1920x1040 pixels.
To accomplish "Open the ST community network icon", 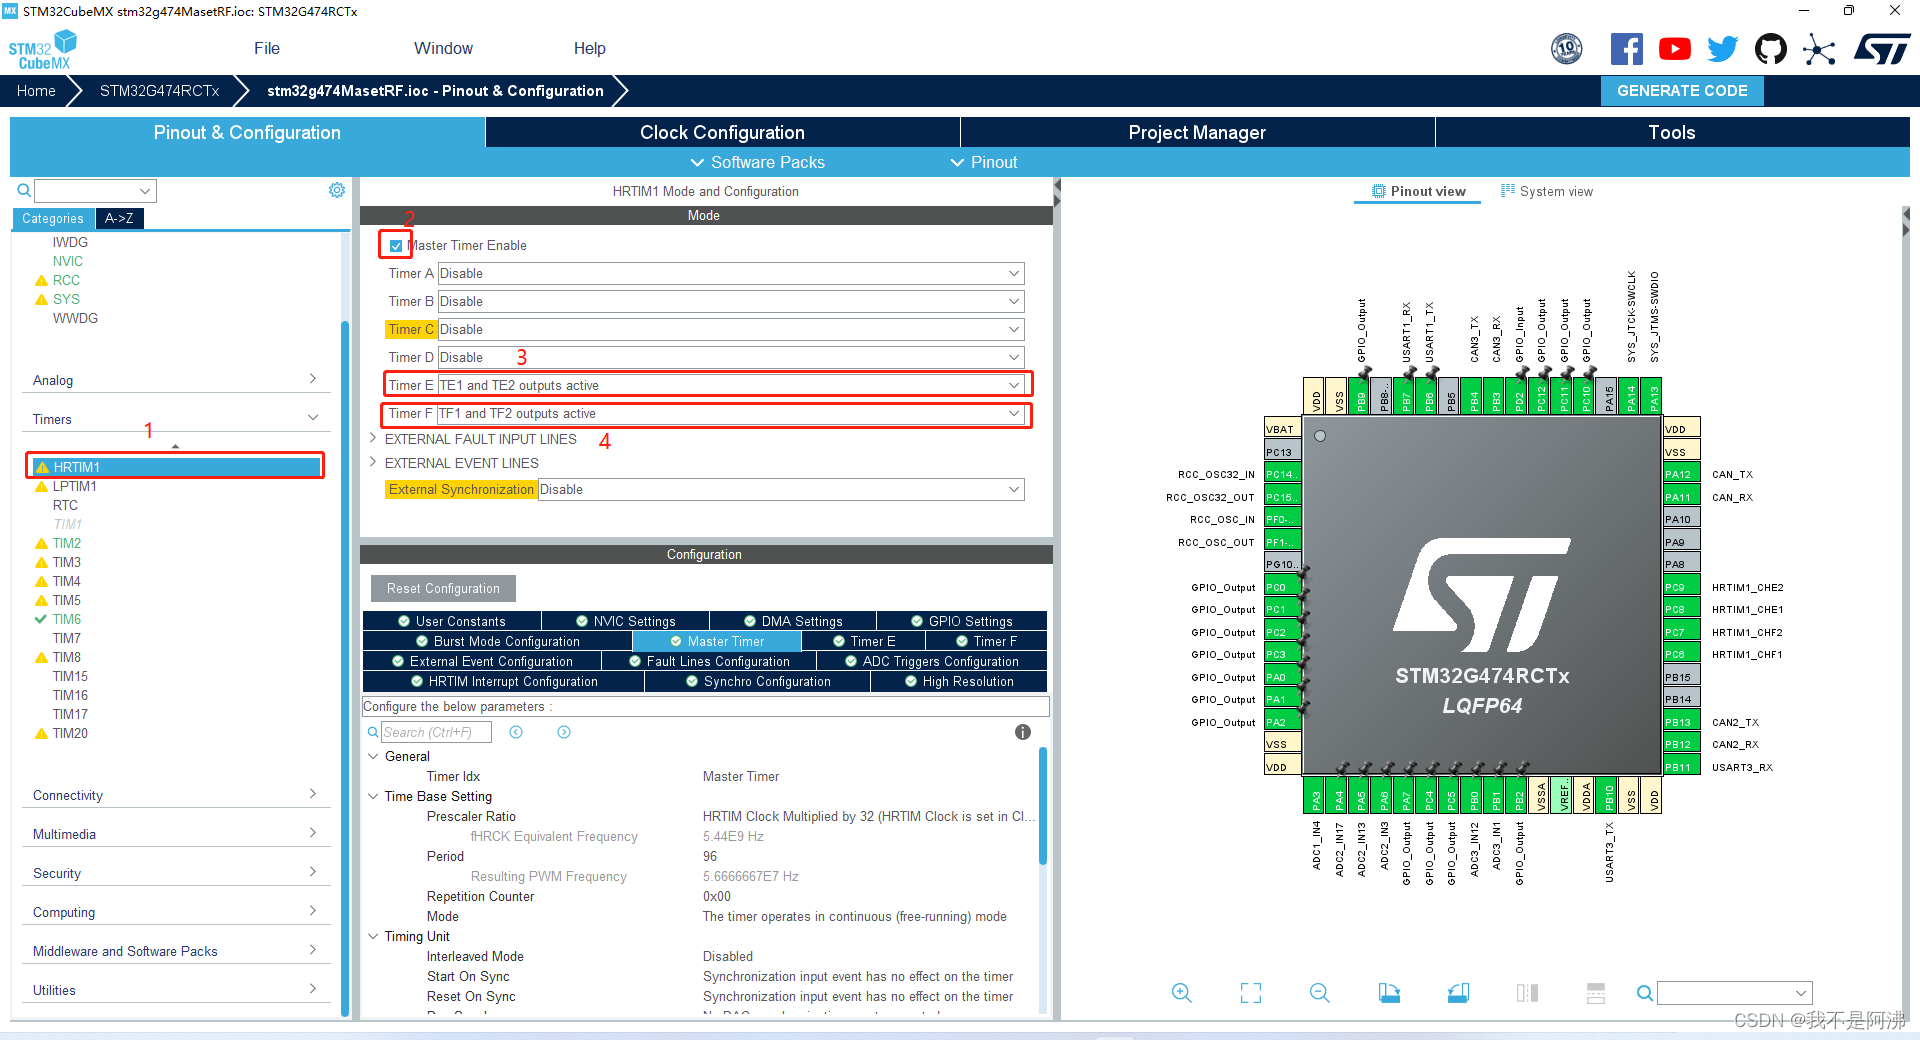I will coord(1819,49).
